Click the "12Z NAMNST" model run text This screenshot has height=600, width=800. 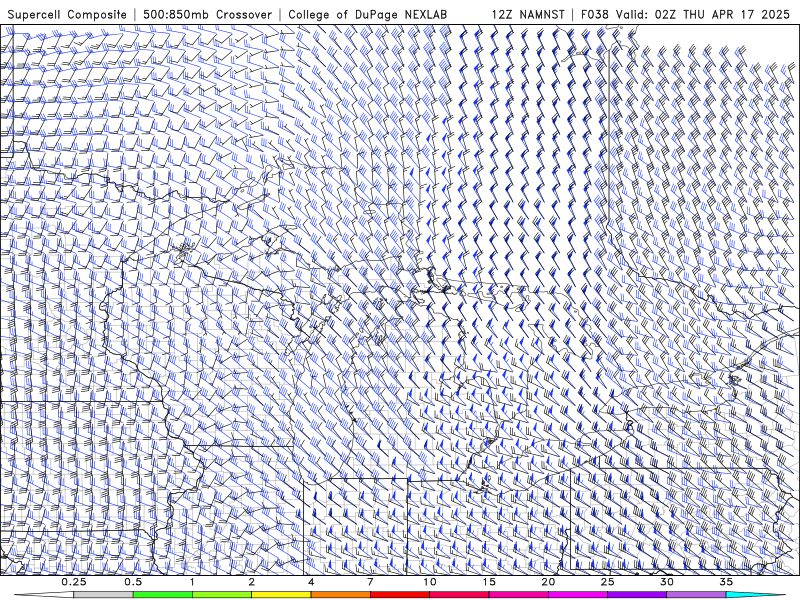(528, 15)
